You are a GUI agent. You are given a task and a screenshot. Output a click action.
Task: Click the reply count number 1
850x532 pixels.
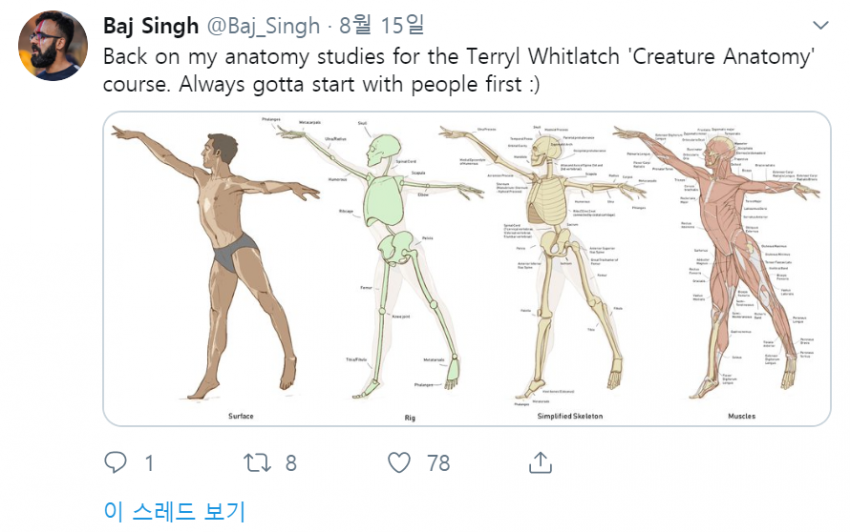149,463
